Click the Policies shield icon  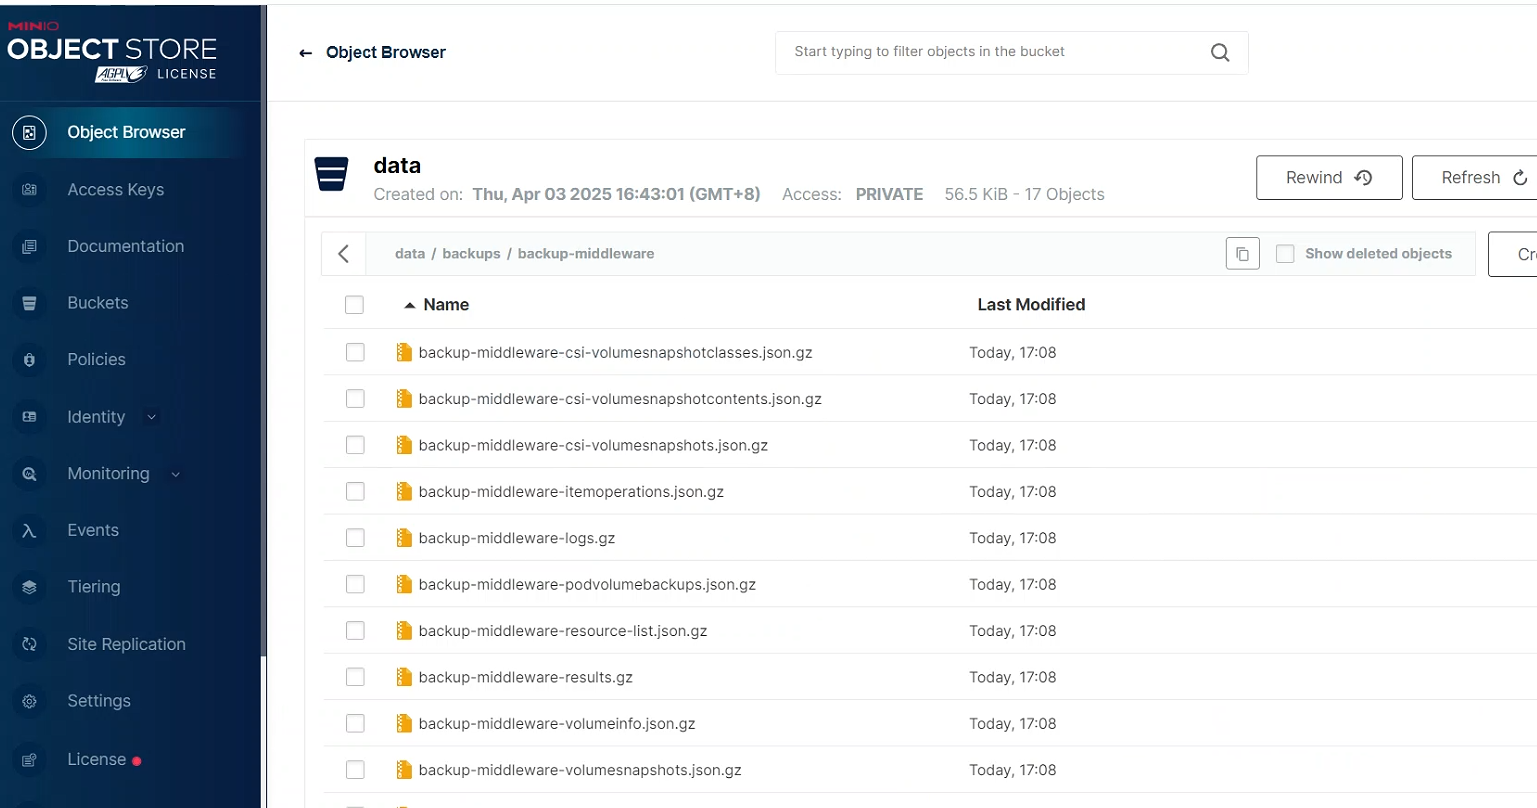point(29,360)
